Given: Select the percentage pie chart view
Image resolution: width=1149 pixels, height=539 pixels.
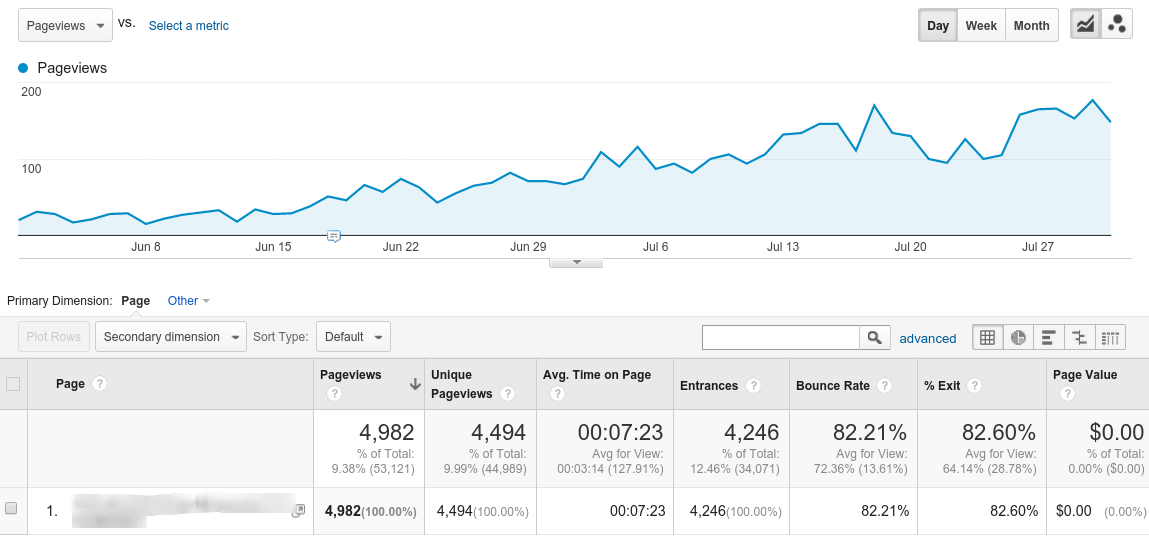Looking at the screenshot, I should [1018, 338].
